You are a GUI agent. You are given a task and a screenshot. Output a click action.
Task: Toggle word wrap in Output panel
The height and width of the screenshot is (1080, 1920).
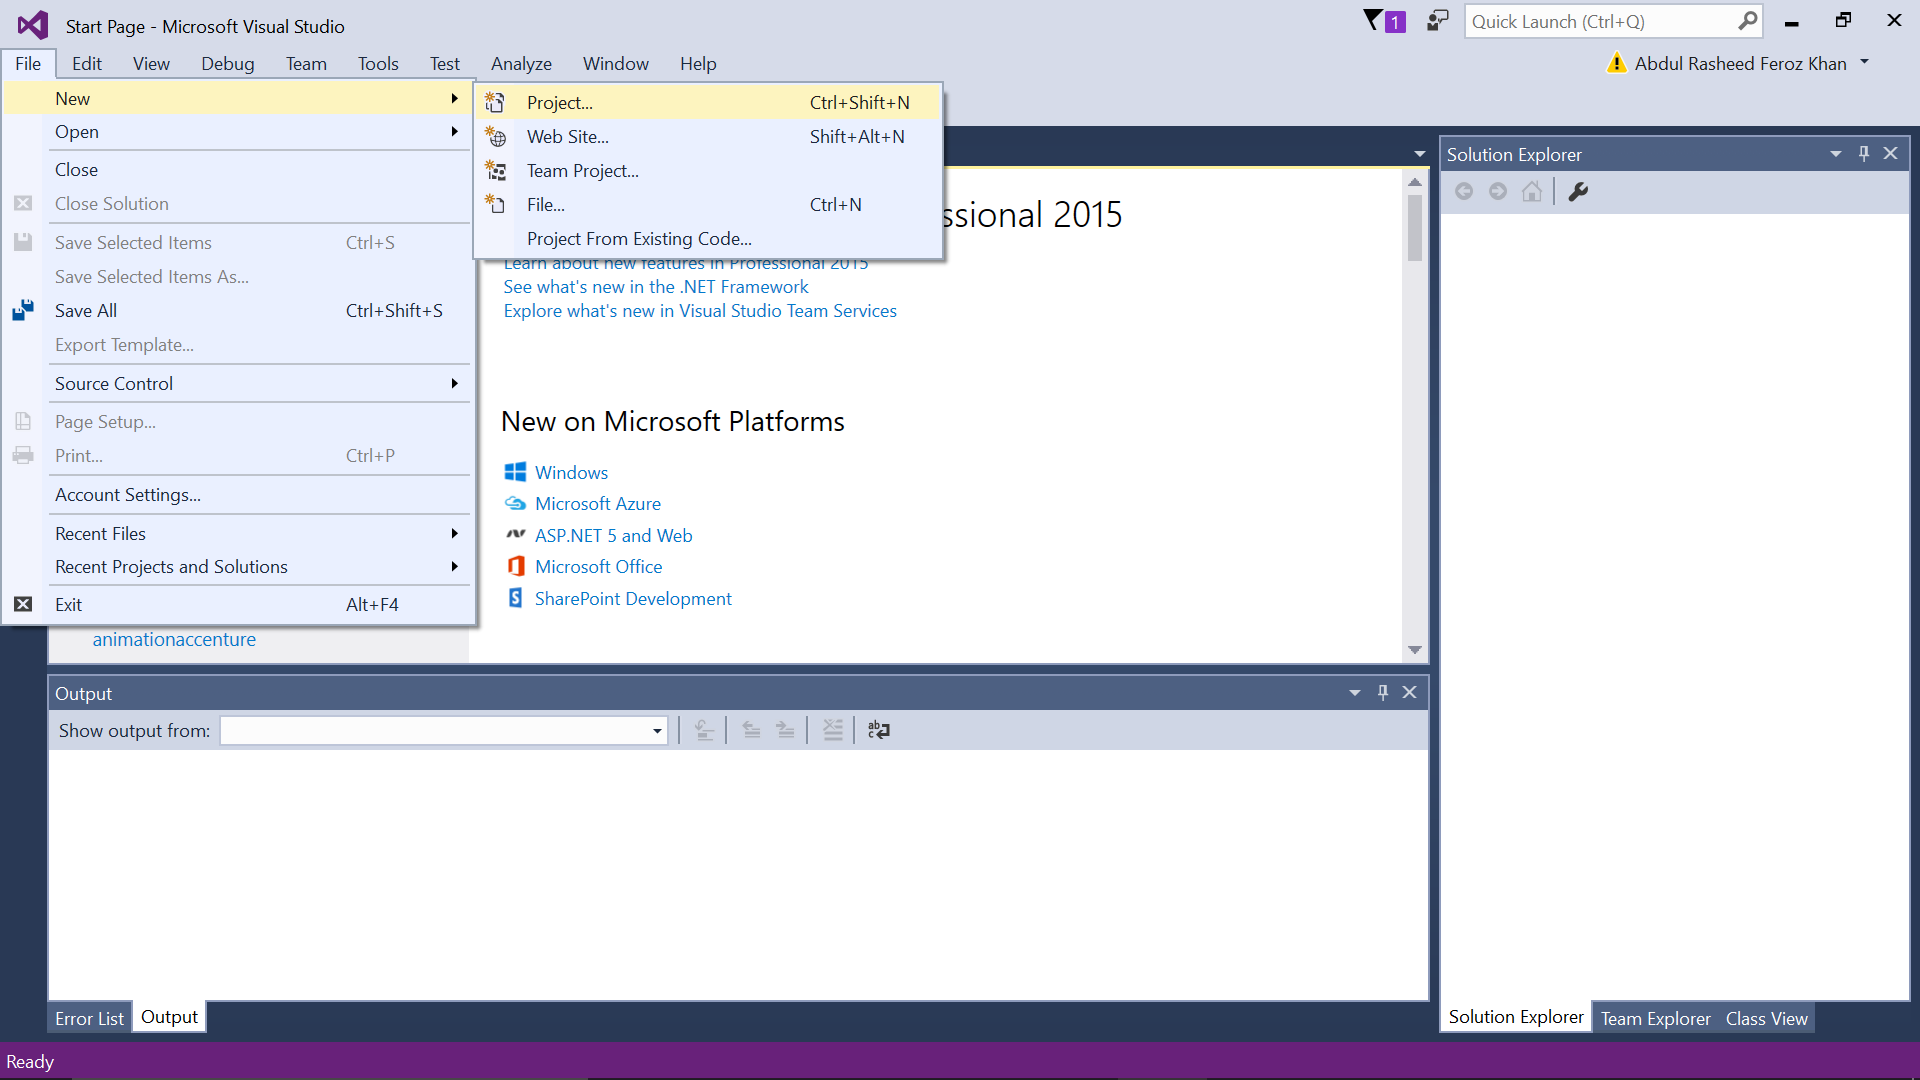tap(879, 730)
